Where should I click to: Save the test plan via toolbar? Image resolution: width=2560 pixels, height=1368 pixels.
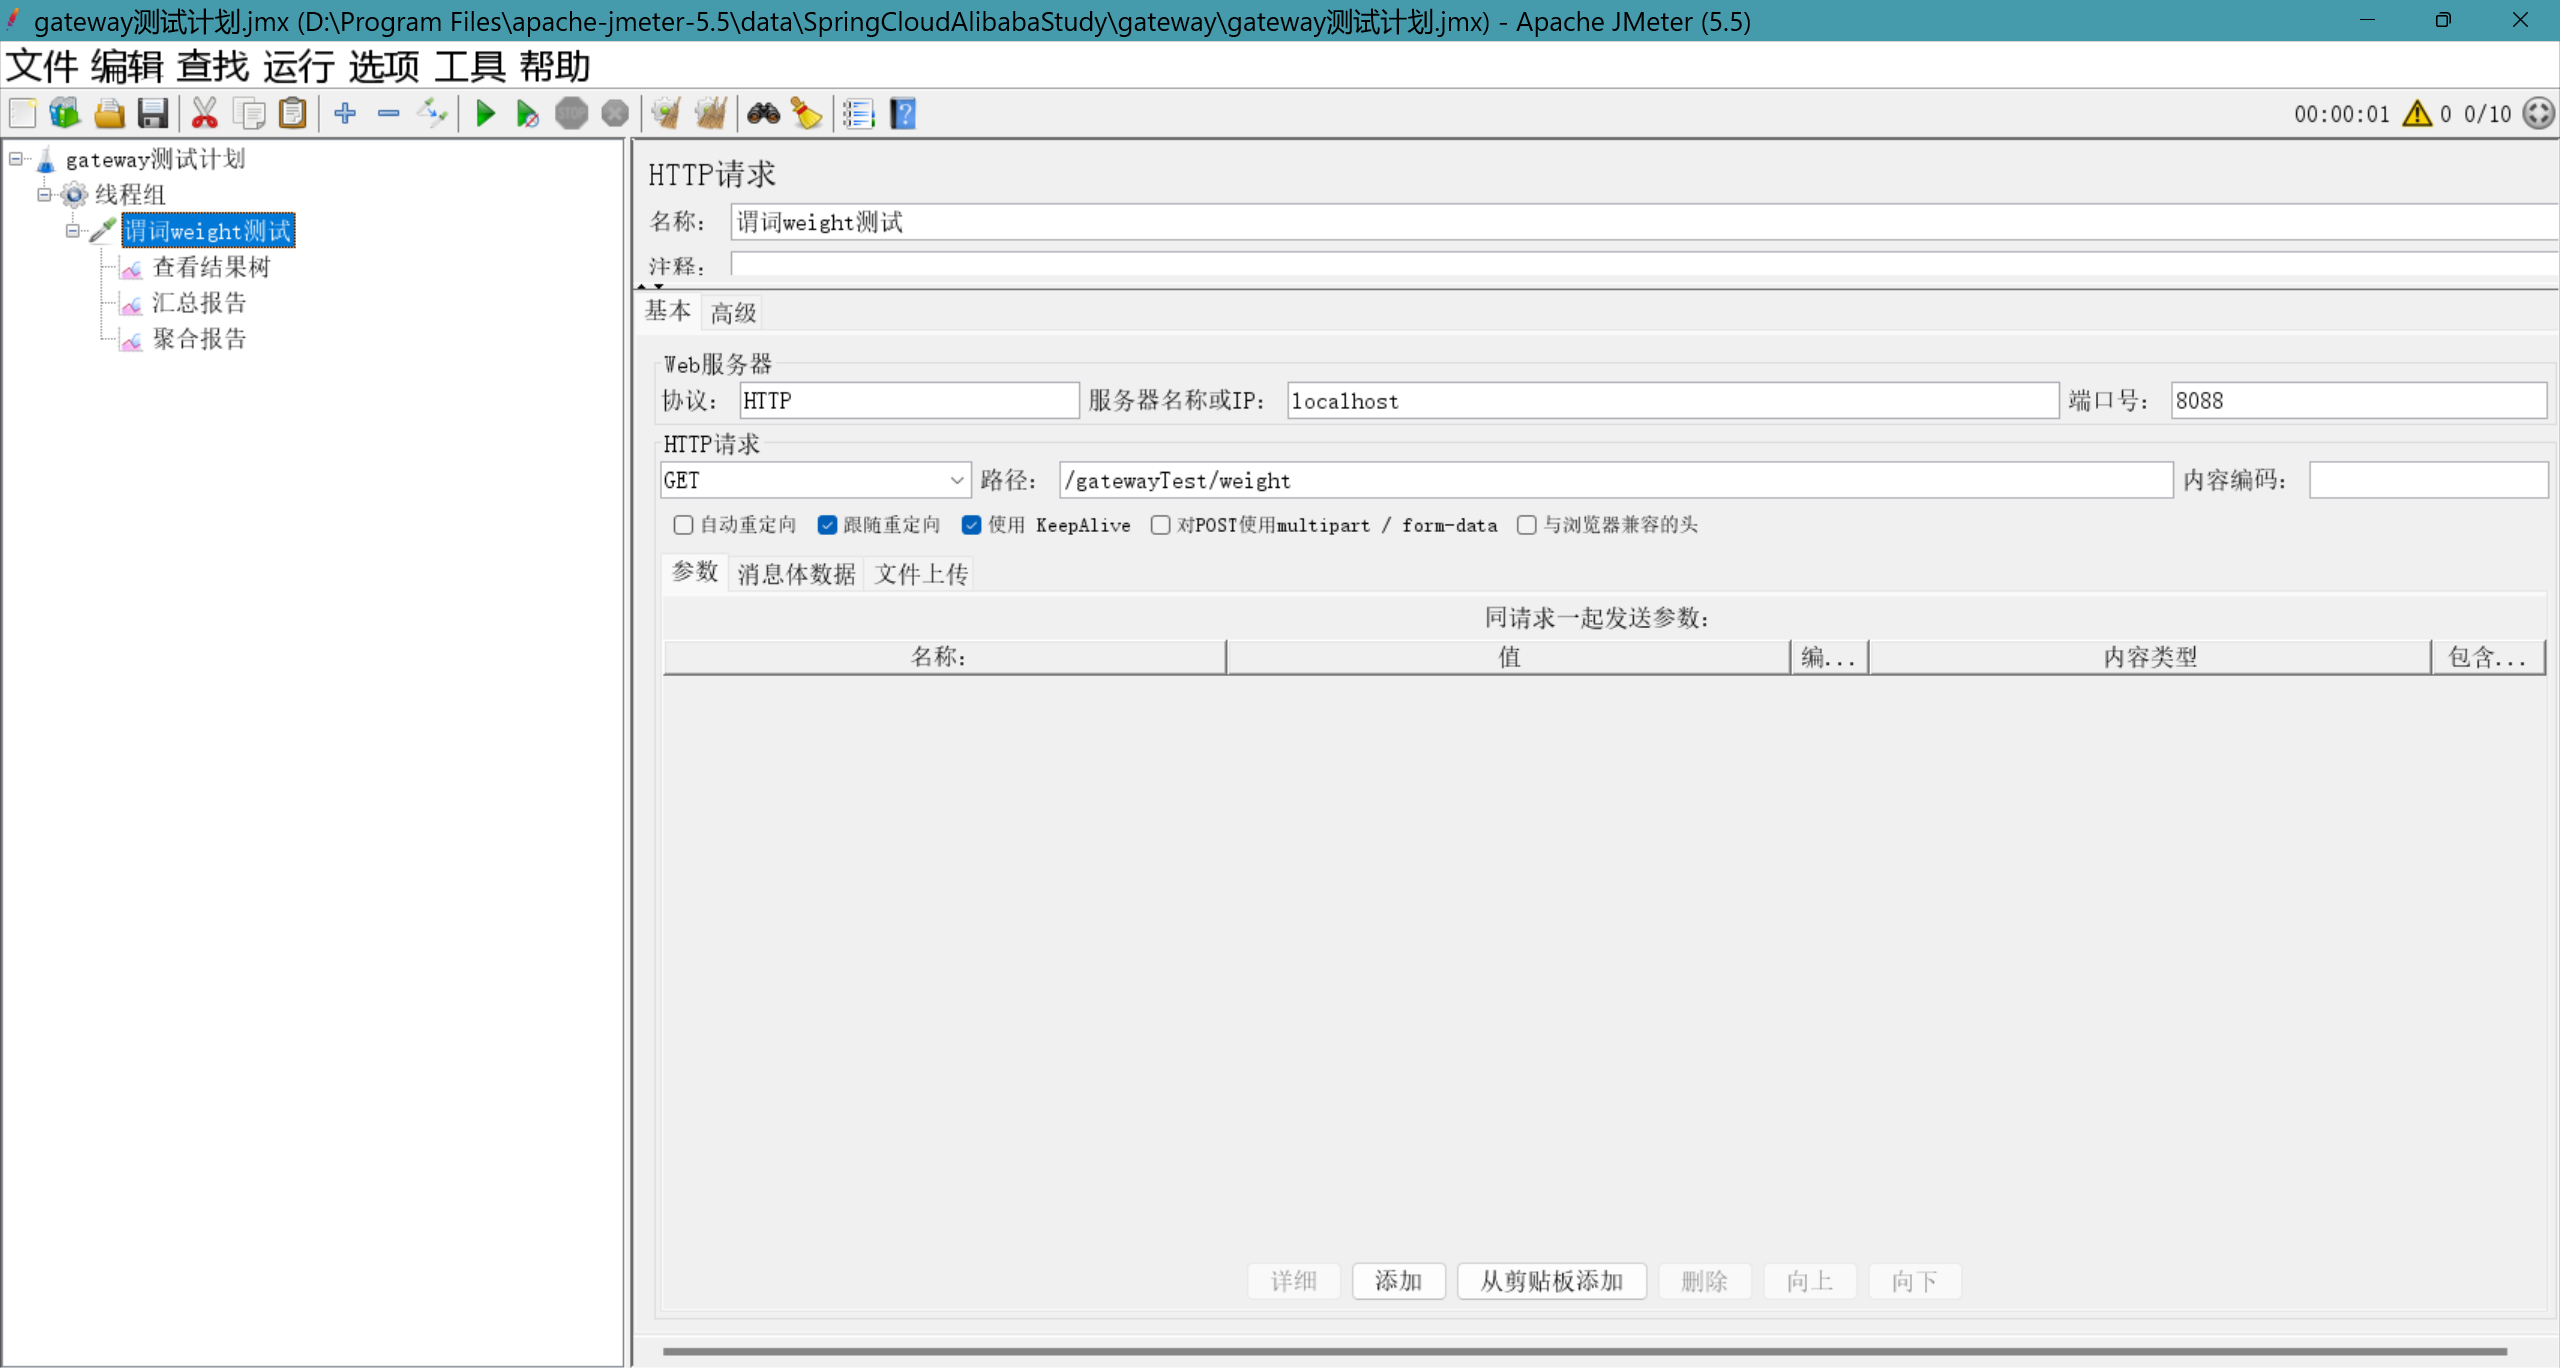[x=153, y=113]
